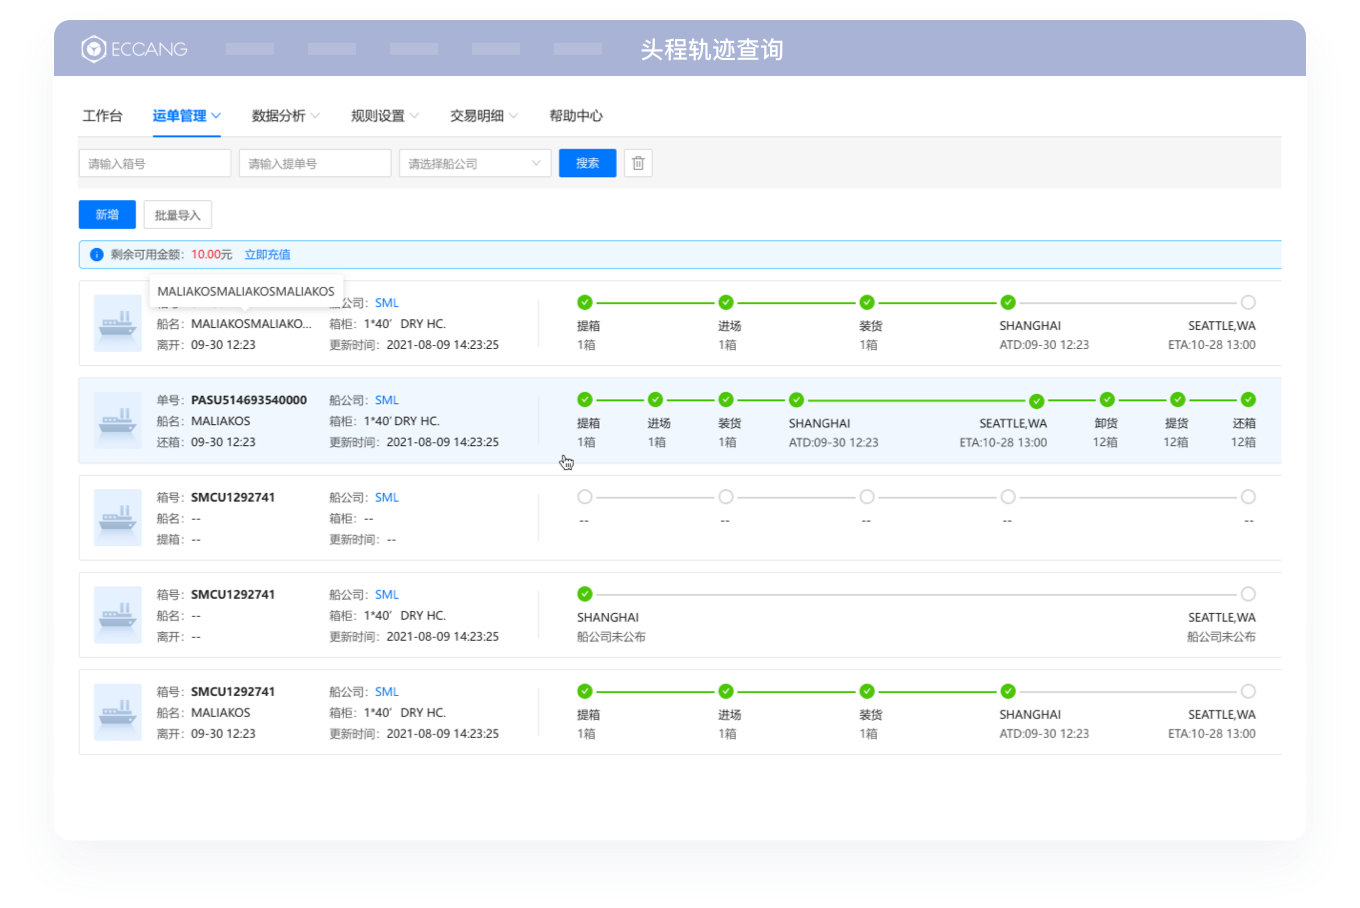Click the 提箱 check mark in MALIAKOSMALIAKO... row
1360x908 pixels.
[585, 302]
